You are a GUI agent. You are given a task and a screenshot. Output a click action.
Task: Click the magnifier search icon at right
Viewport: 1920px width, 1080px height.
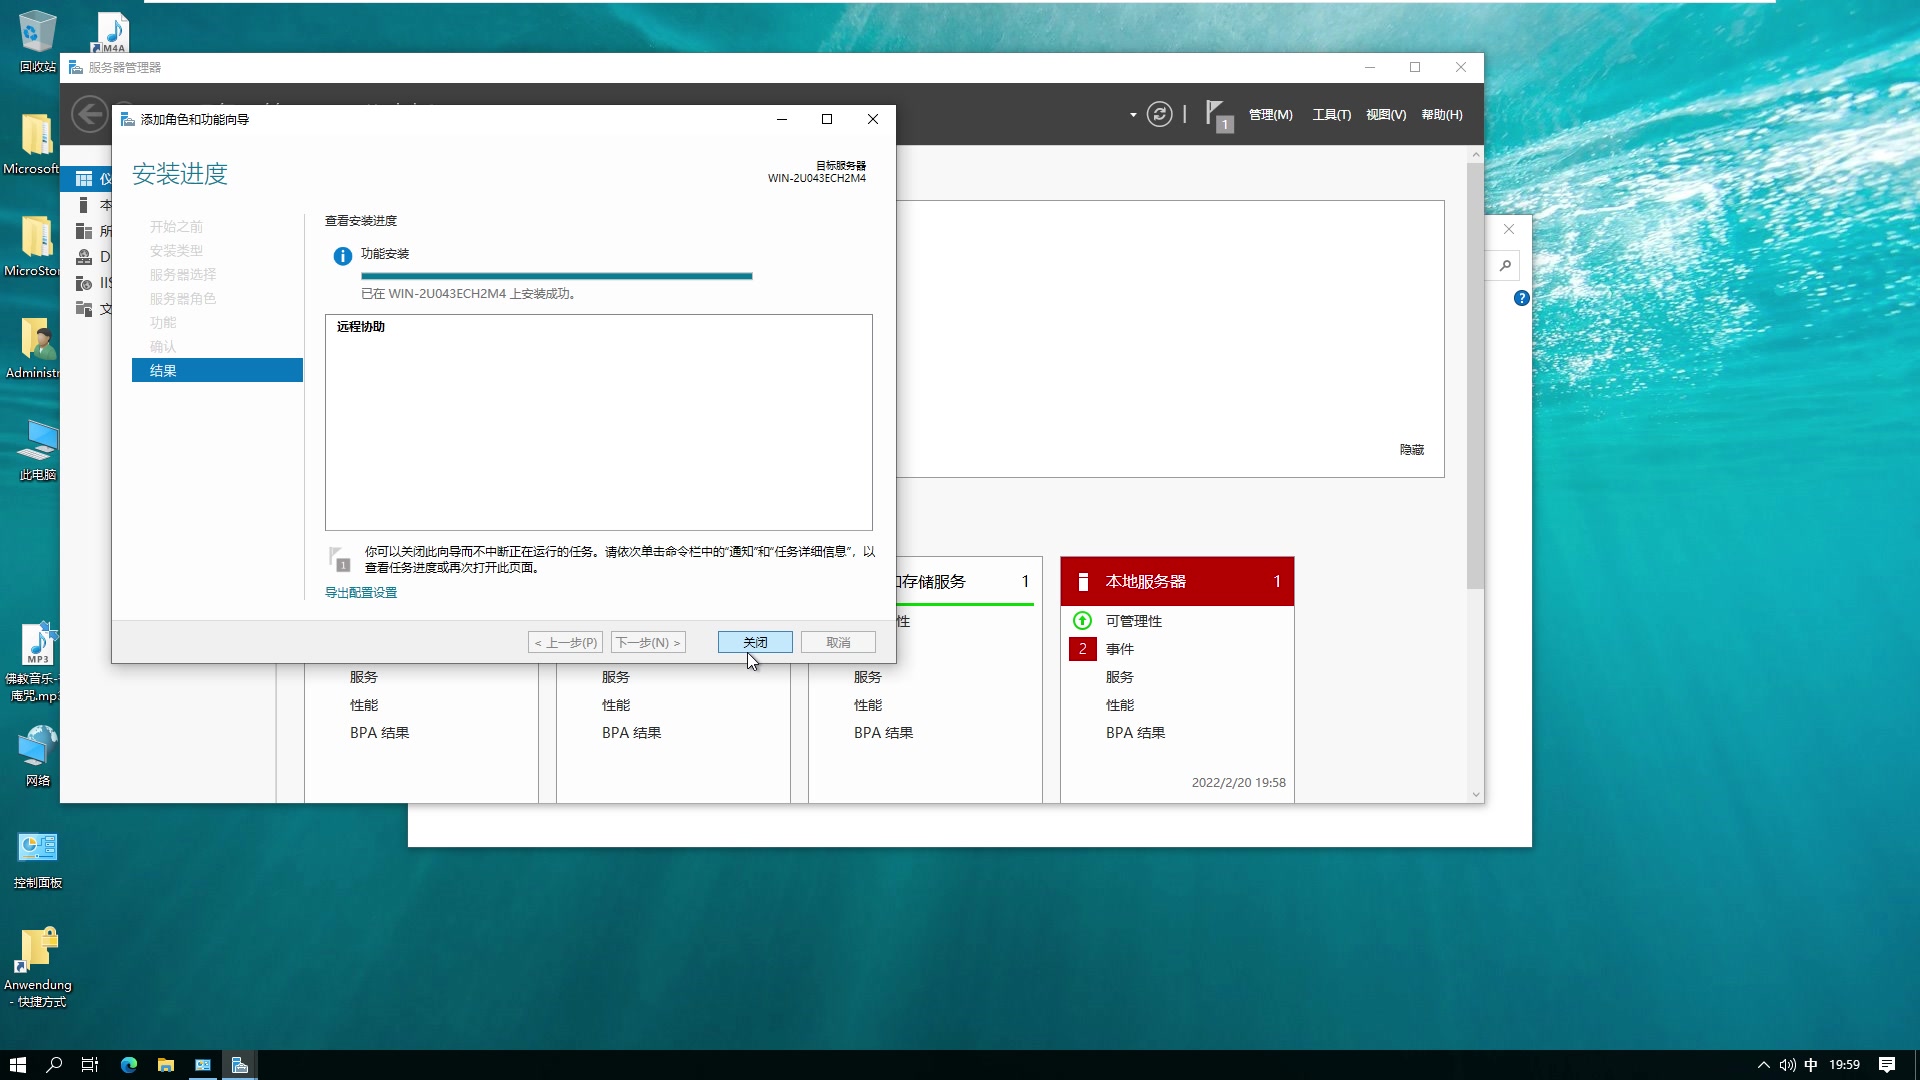[1505, 265]
